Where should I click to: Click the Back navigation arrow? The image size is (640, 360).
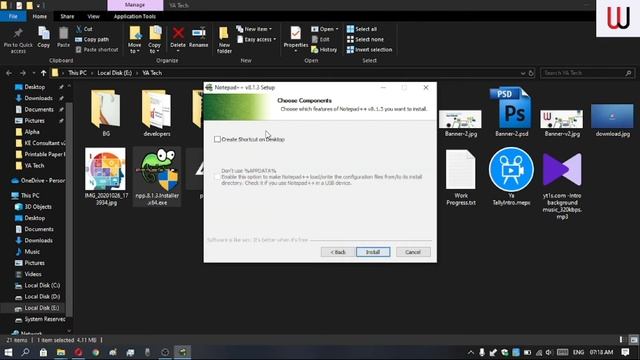click(9, 73)
